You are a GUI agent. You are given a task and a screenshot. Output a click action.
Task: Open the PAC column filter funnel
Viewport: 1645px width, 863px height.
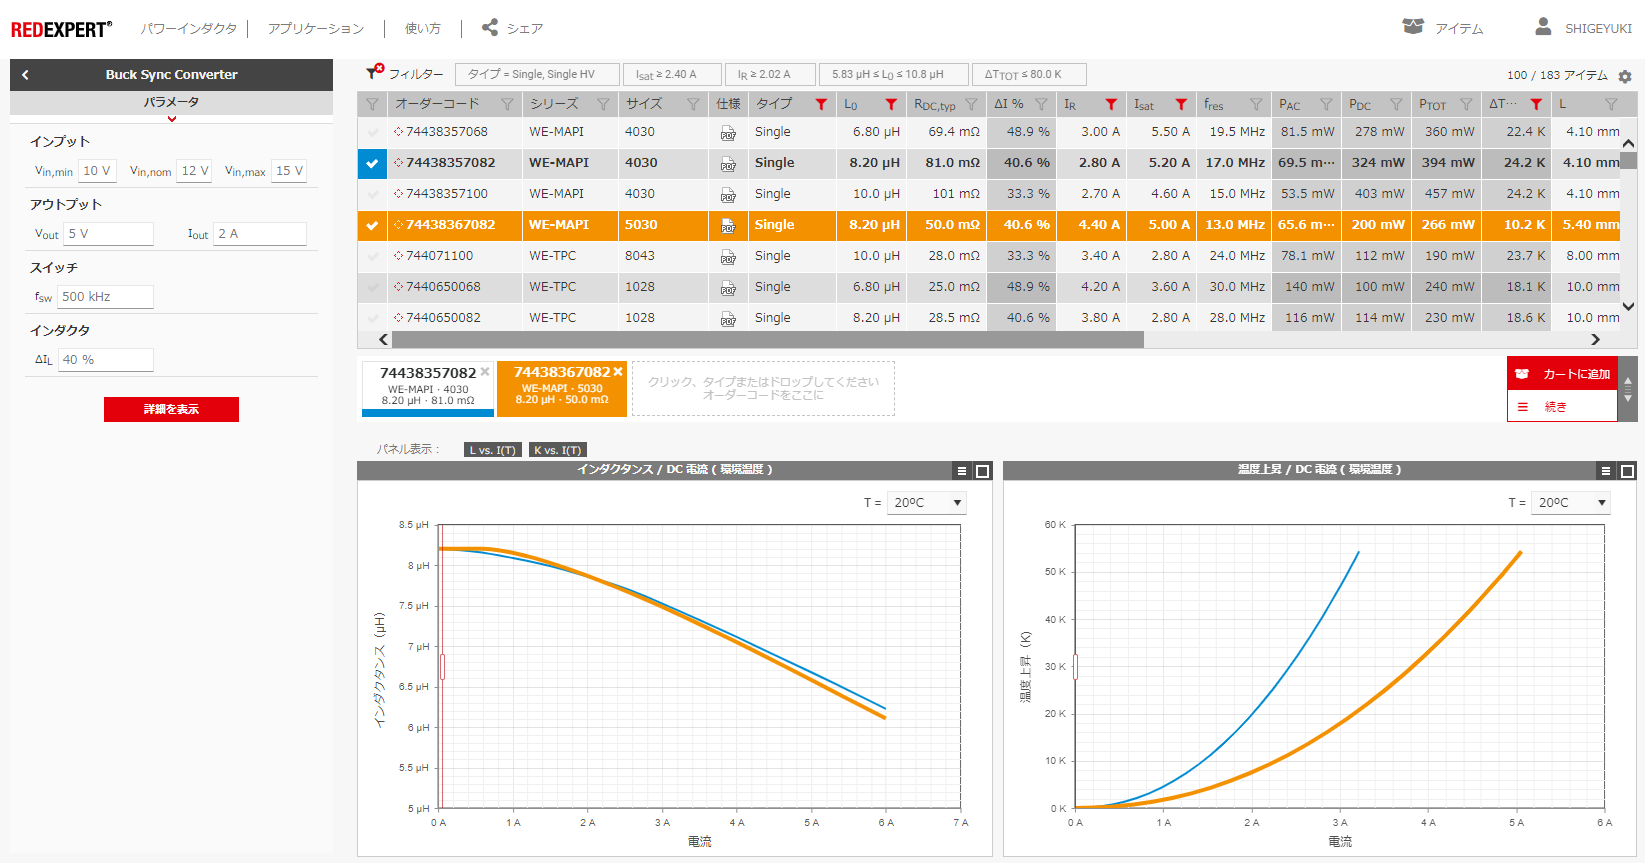[1326, 104]
